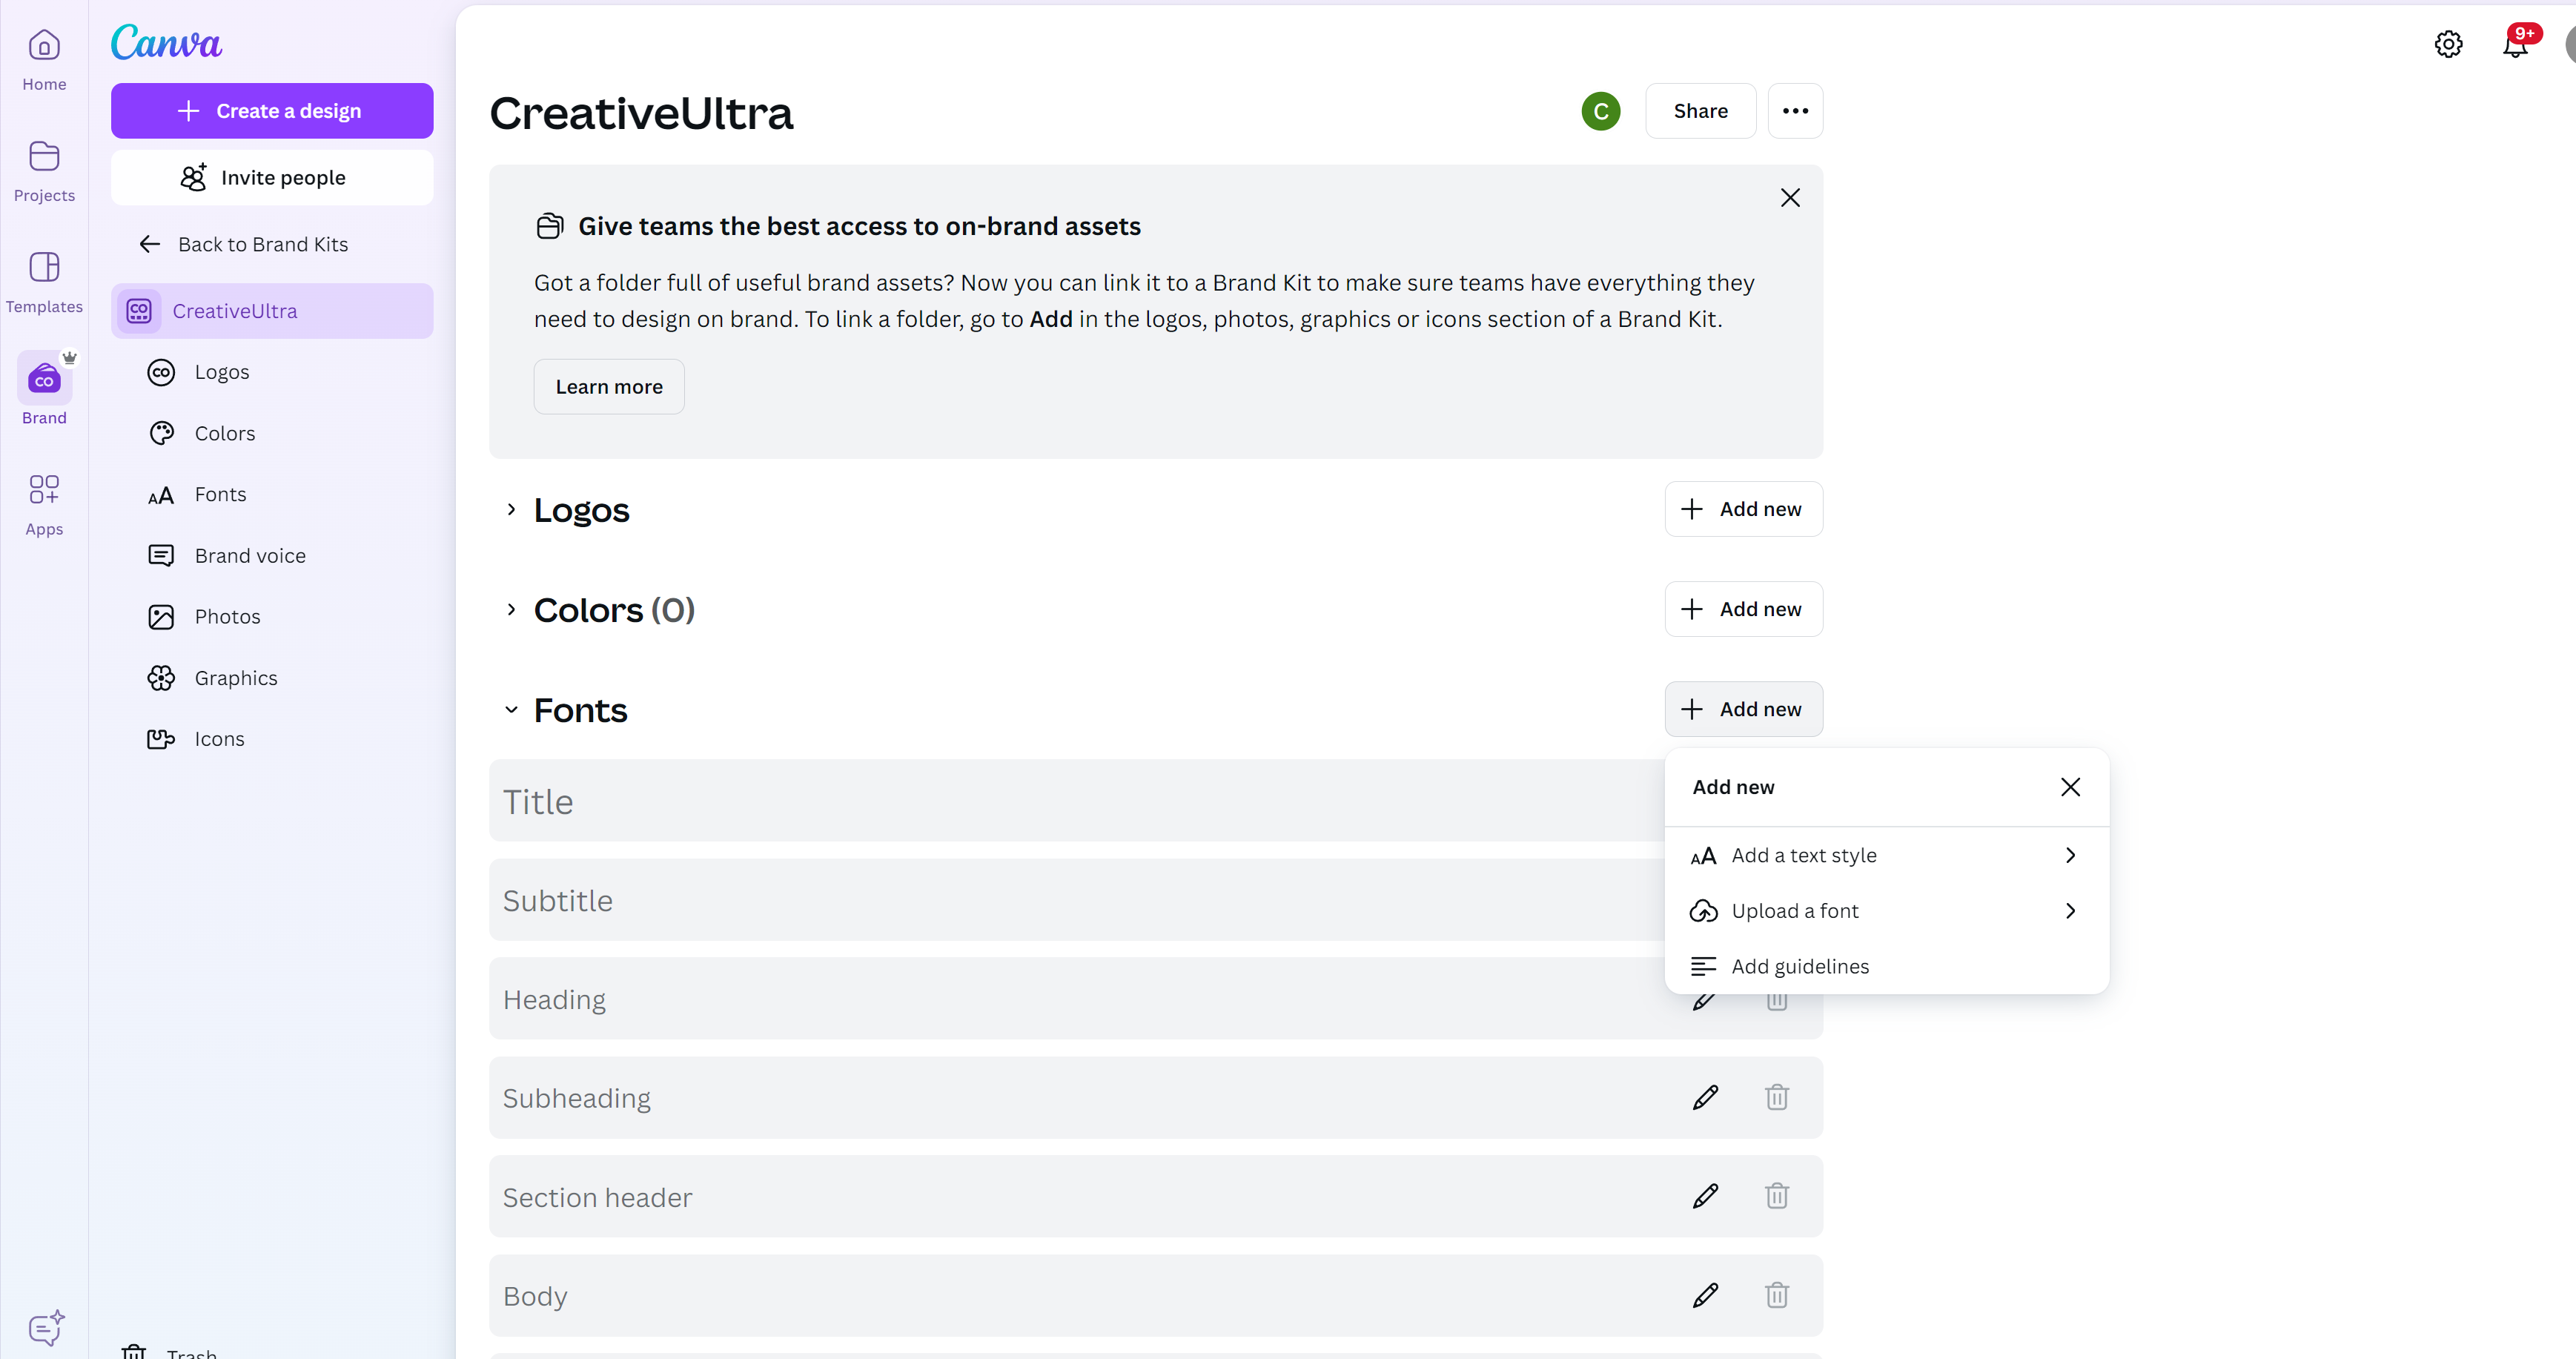This screenshot has height=1359, width=2576.
Task: Open Upload a font submenu
Action: point(1886,910)
